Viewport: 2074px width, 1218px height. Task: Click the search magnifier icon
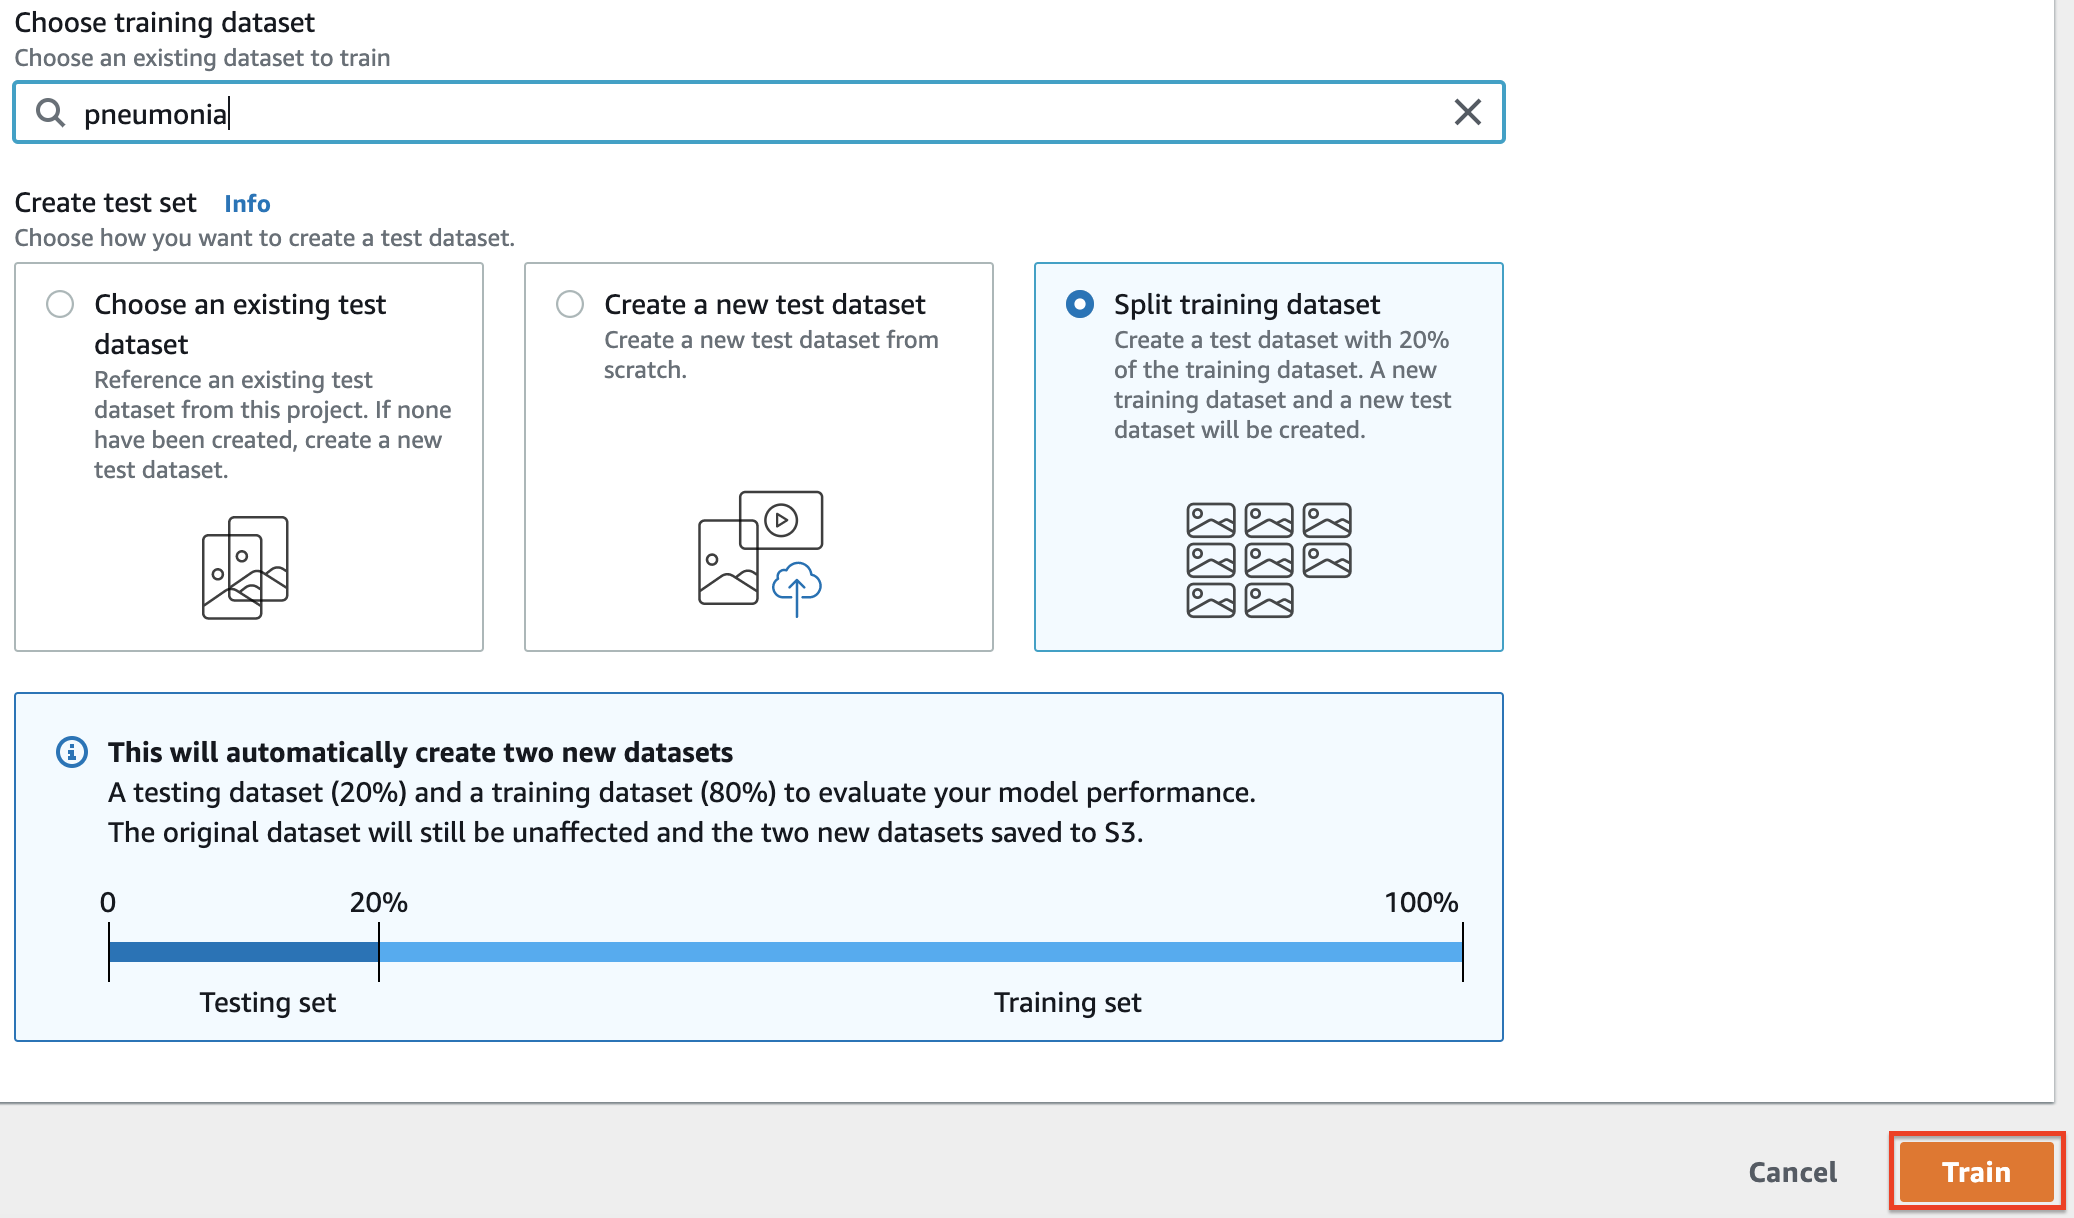tap(50, 113)
